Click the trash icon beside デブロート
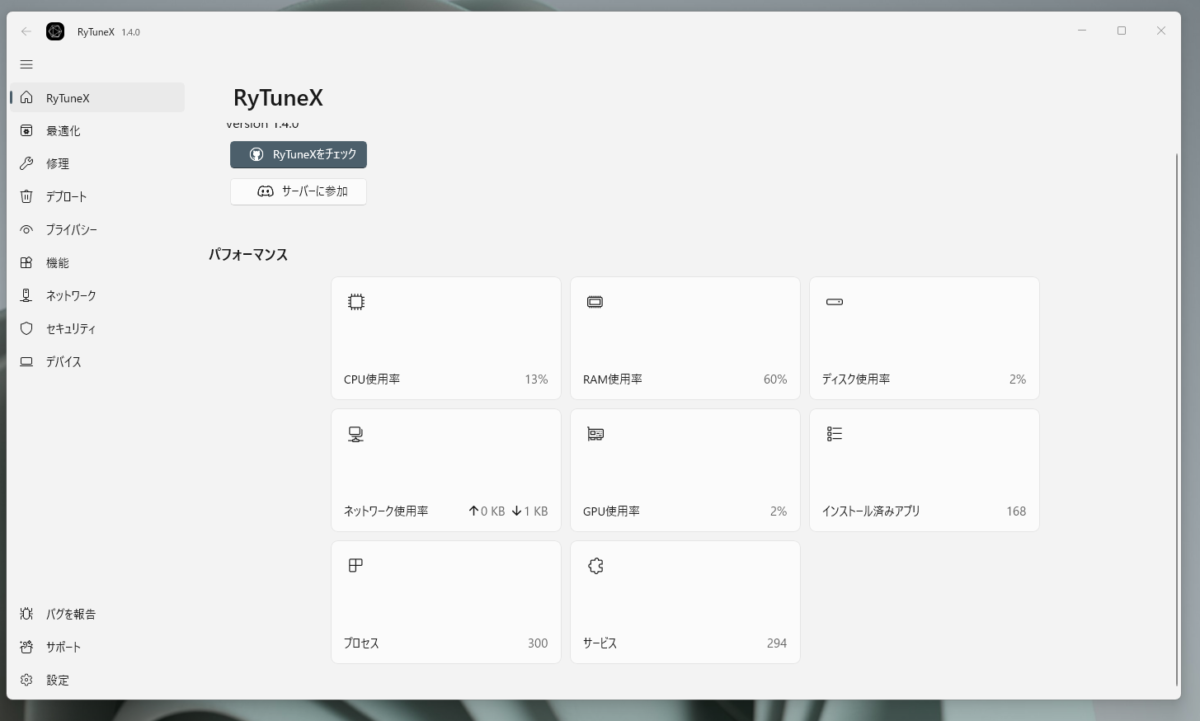 [27, 197]
